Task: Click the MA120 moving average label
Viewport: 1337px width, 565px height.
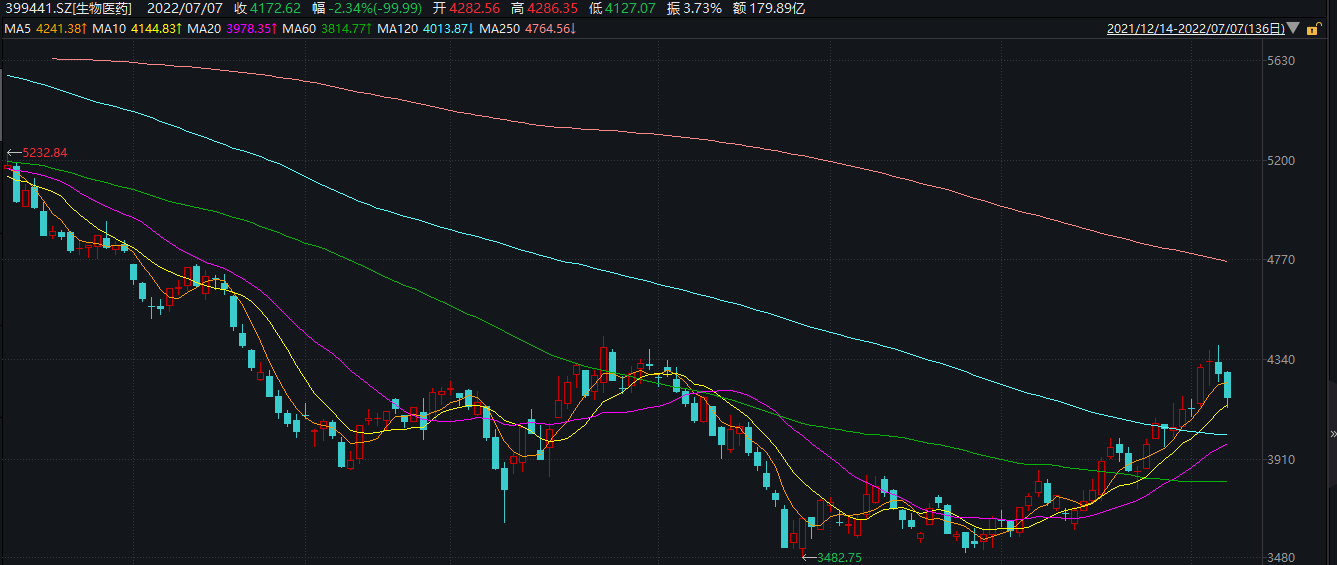Action: 395,29
